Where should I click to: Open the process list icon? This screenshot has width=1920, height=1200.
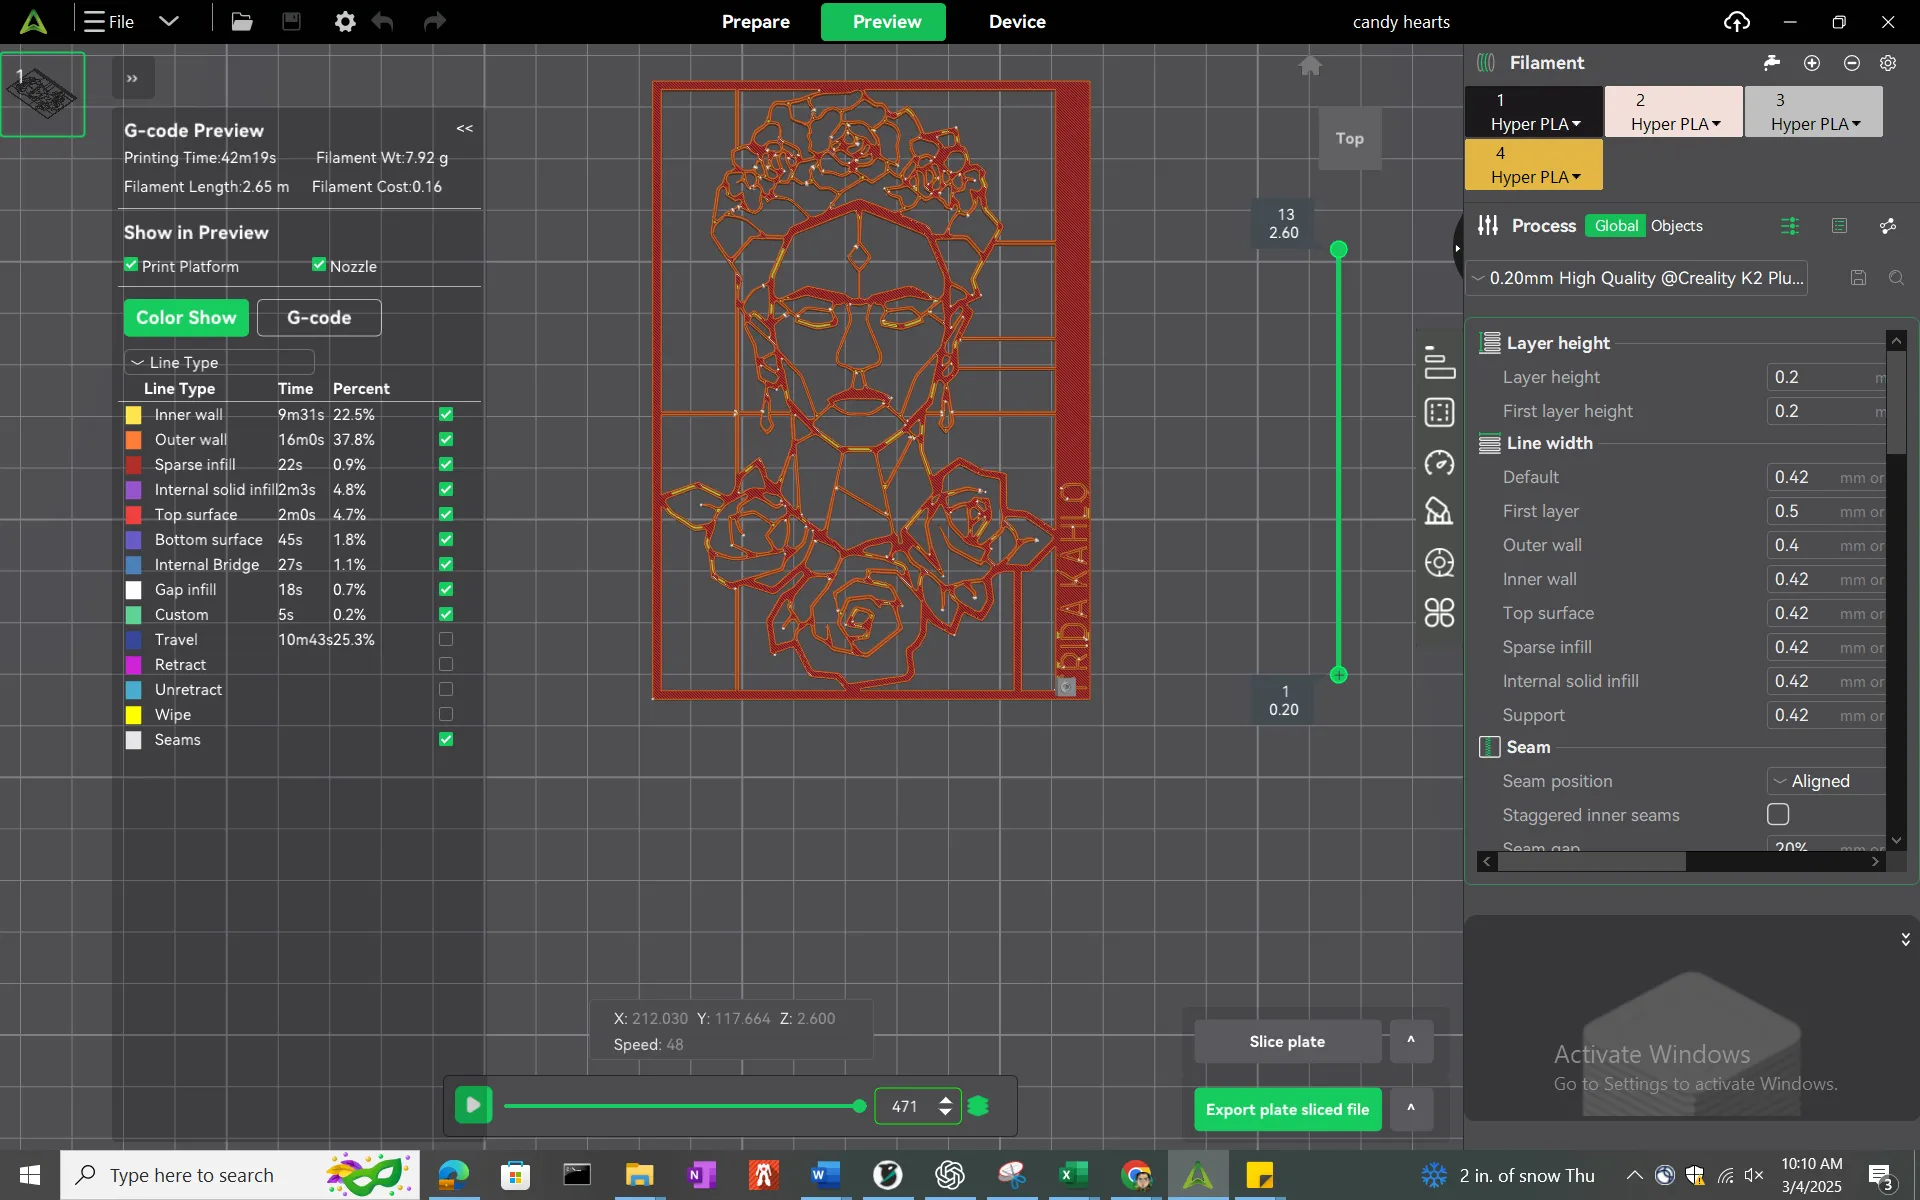pyautogui.click(x=1839, y=226)
